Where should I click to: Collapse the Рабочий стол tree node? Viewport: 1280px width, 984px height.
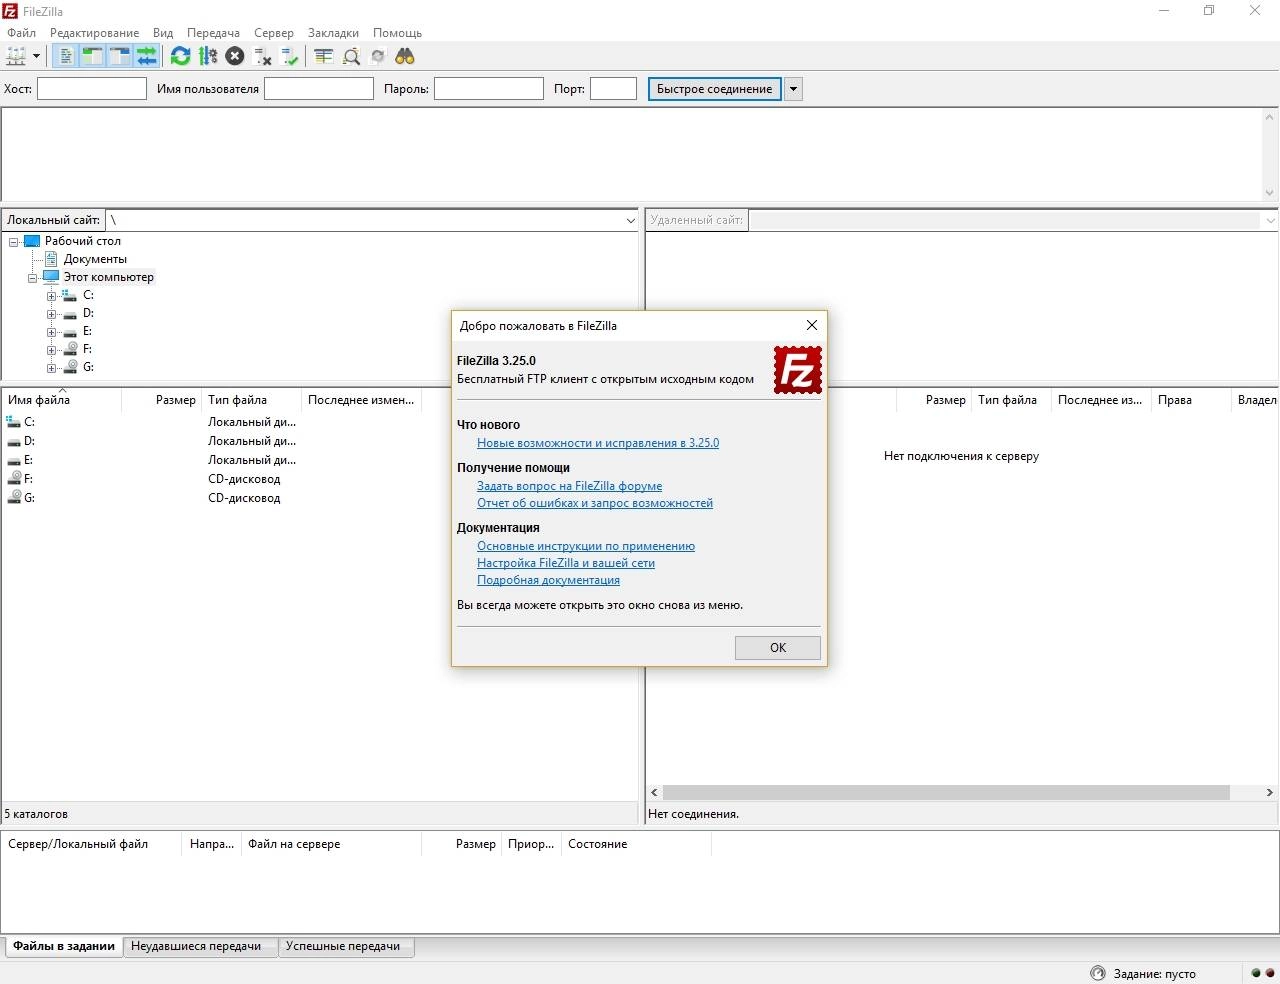click(14, 241)
